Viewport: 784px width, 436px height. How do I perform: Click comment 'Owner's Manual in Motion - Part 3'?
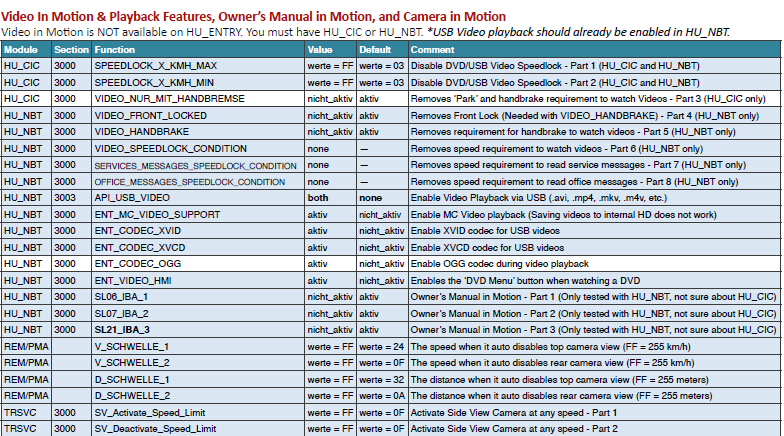[x=593, y=330]
